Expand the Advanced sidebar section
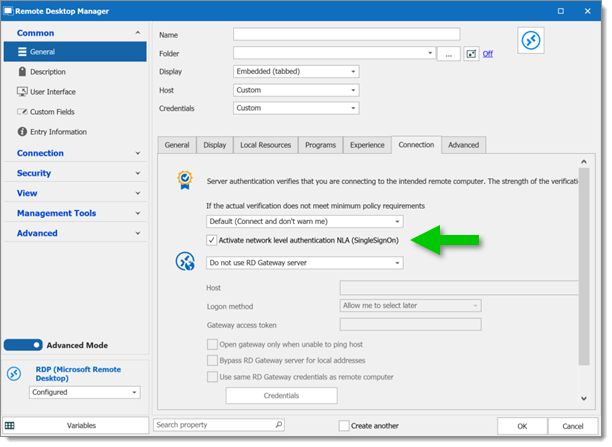 coord(138,233)
